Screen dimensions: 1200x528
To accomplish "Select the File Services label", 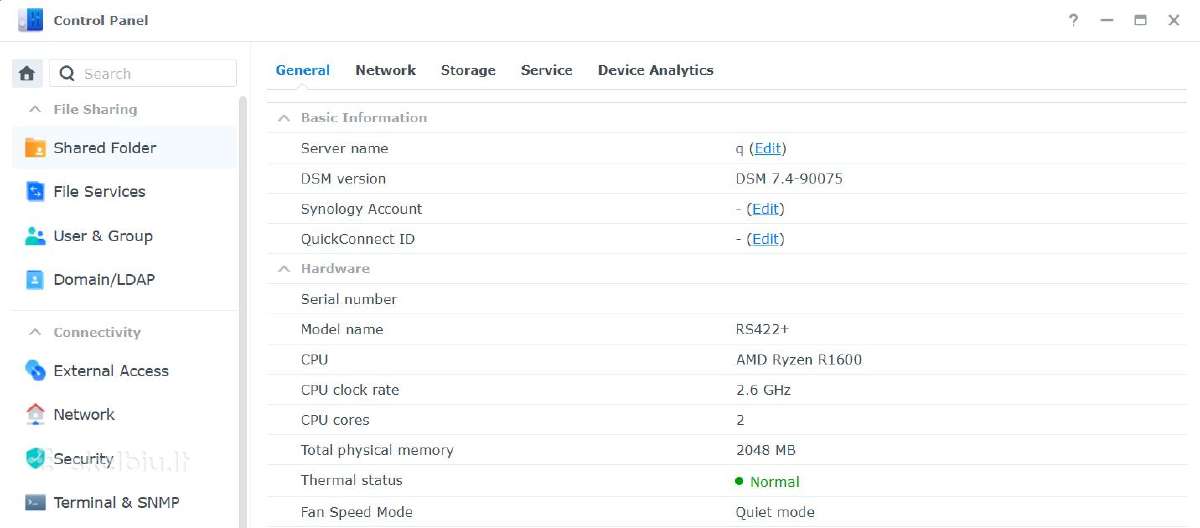I will click(x=99, y=191).
